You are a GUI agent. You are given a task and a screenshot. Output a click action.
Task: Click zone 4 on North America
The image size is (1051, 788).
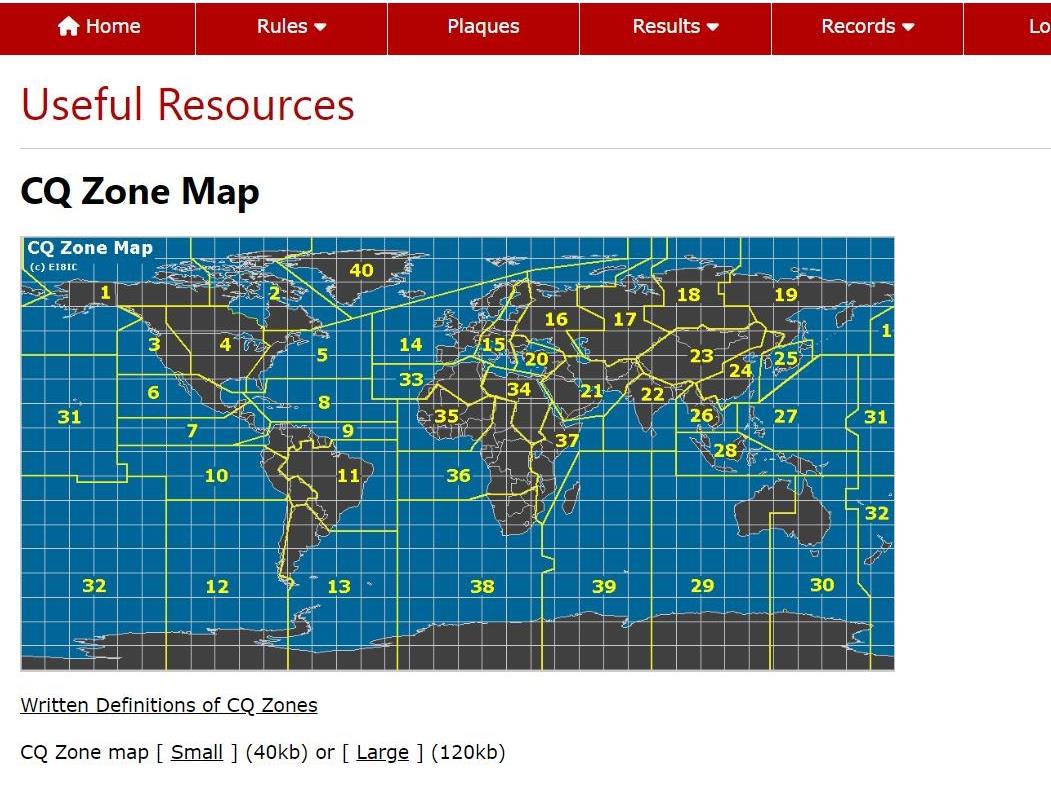[x=225, y=345]
